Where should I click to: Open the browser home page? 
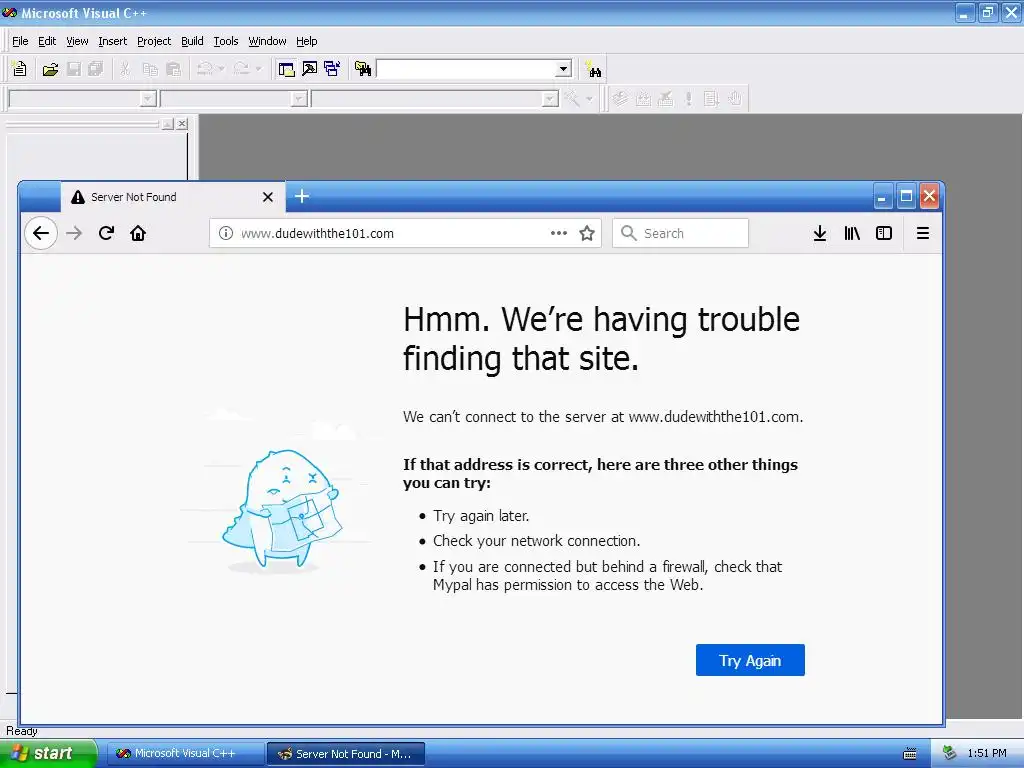(138, 233)
